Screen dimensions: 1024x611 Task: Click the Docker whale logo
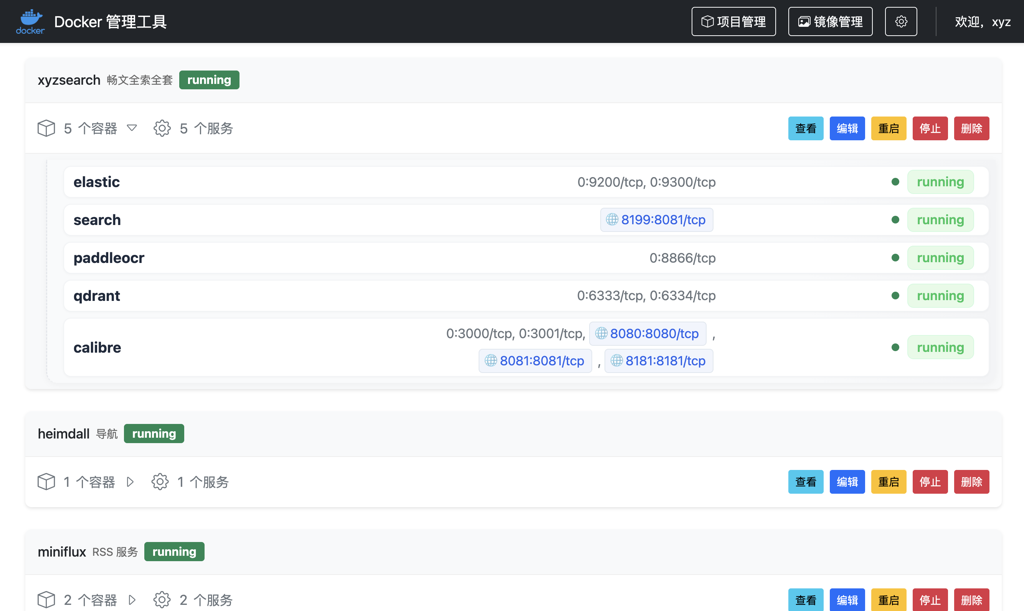click(x=30, y=22)
